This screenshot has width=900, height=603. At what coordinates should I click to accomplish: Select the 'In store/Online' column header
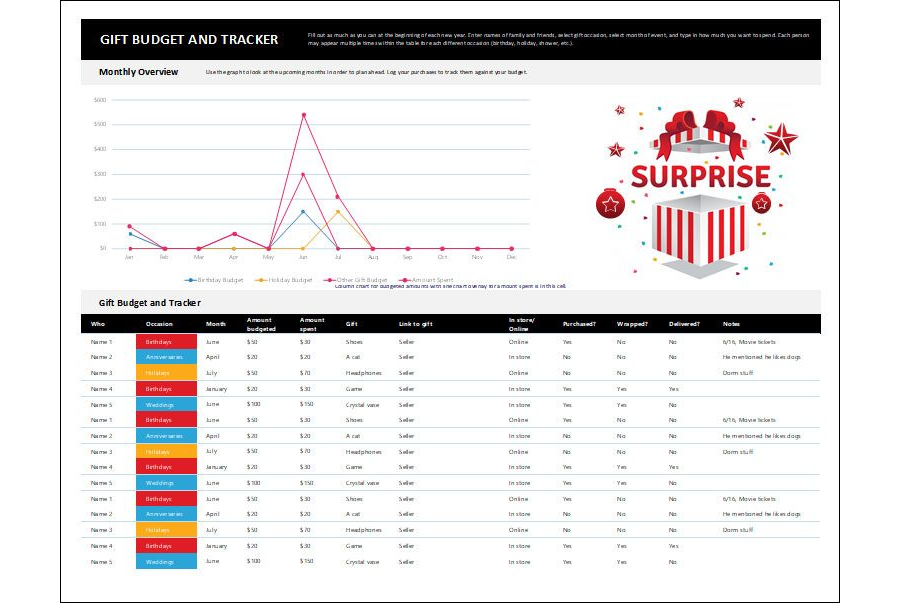521,324
